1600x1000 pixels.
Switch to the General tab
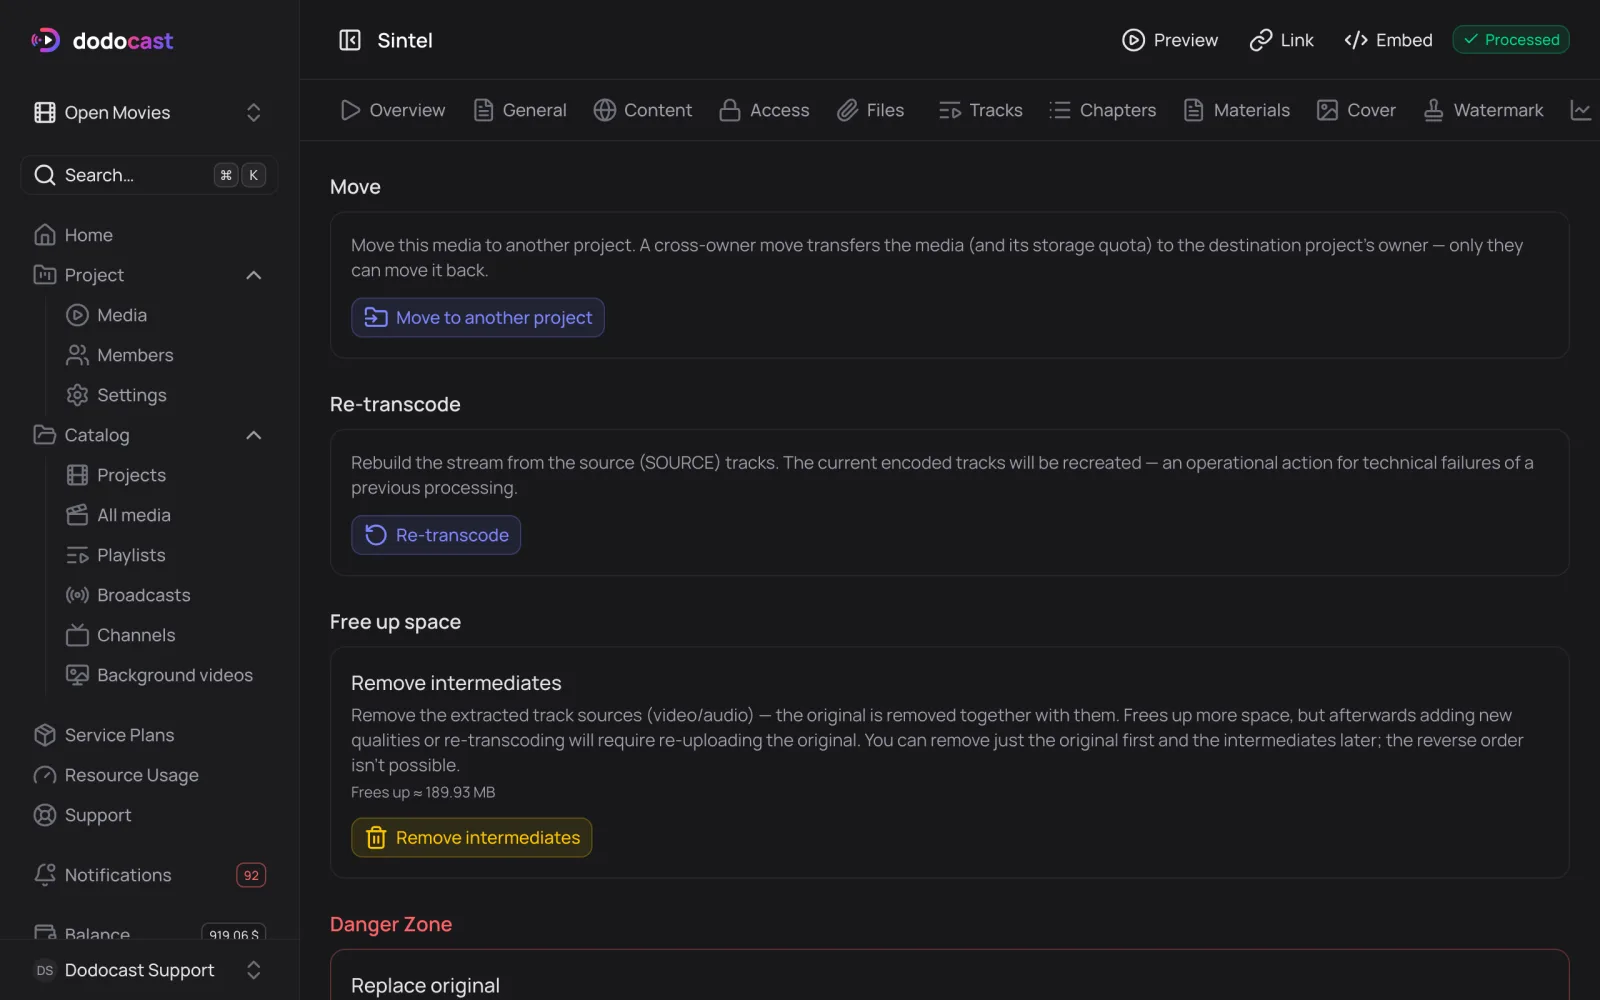520,110
